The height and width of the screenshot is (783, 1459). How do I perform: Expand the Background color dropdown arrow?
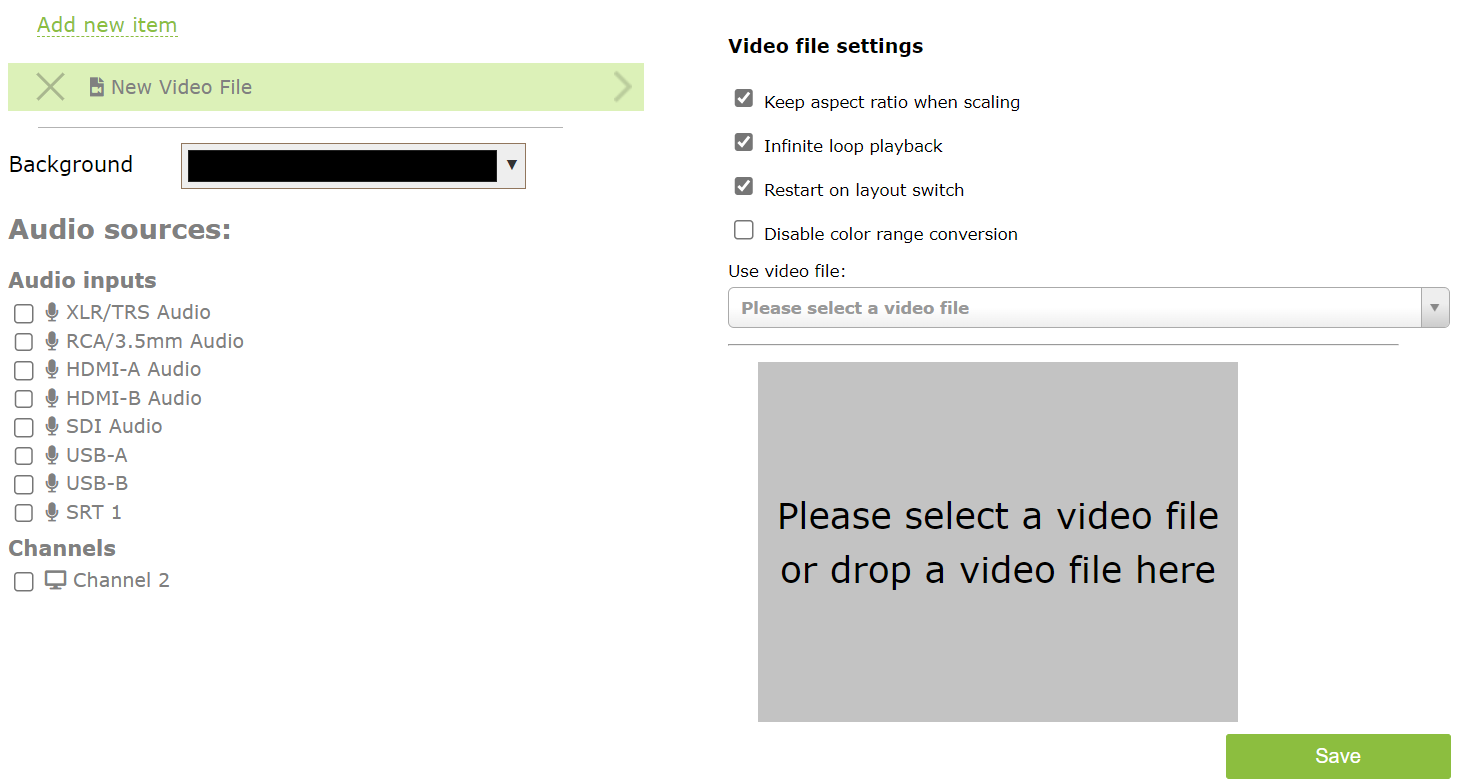tap(512, 164)
